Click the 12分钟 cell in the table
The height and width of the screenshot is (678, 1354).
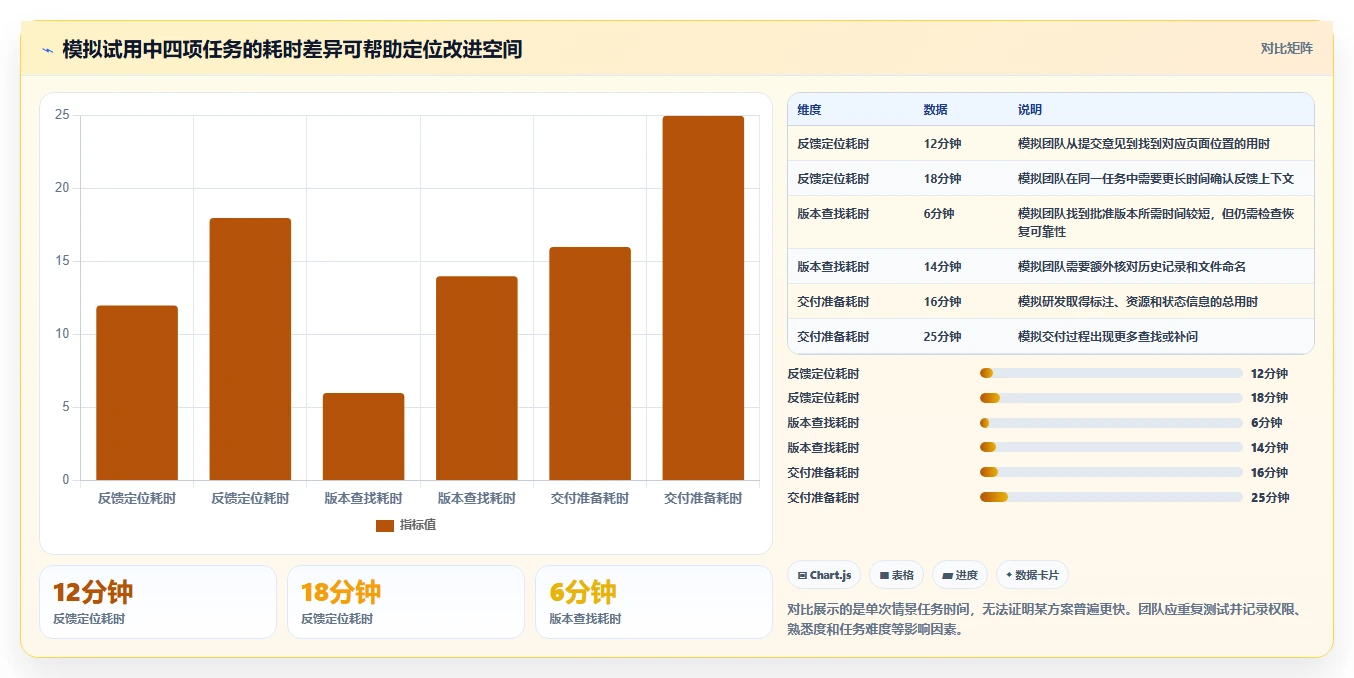(x=942, y=144)
